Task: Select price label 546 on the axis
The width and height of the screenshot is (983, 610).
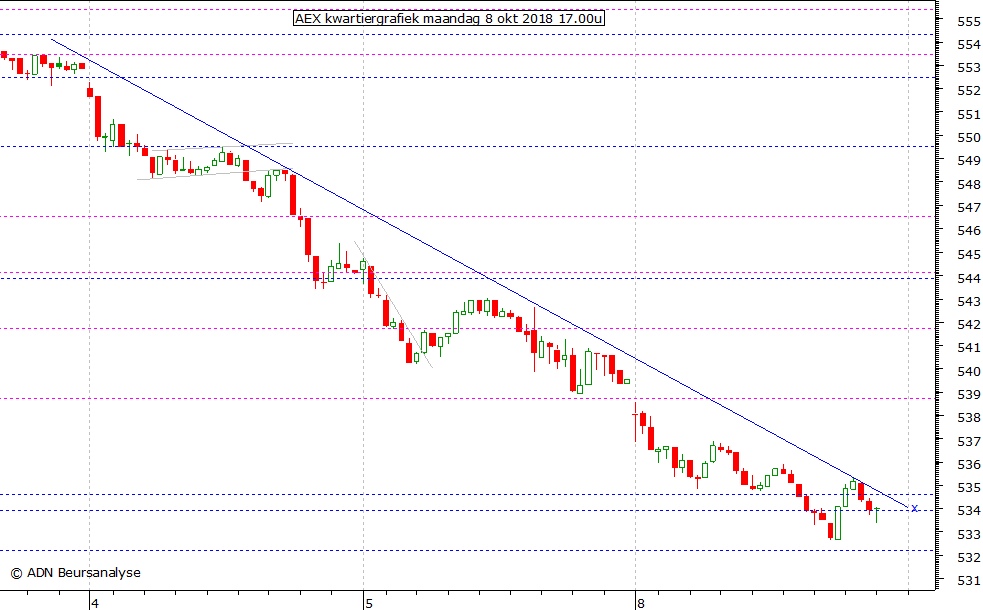Action: pos(969,231)
